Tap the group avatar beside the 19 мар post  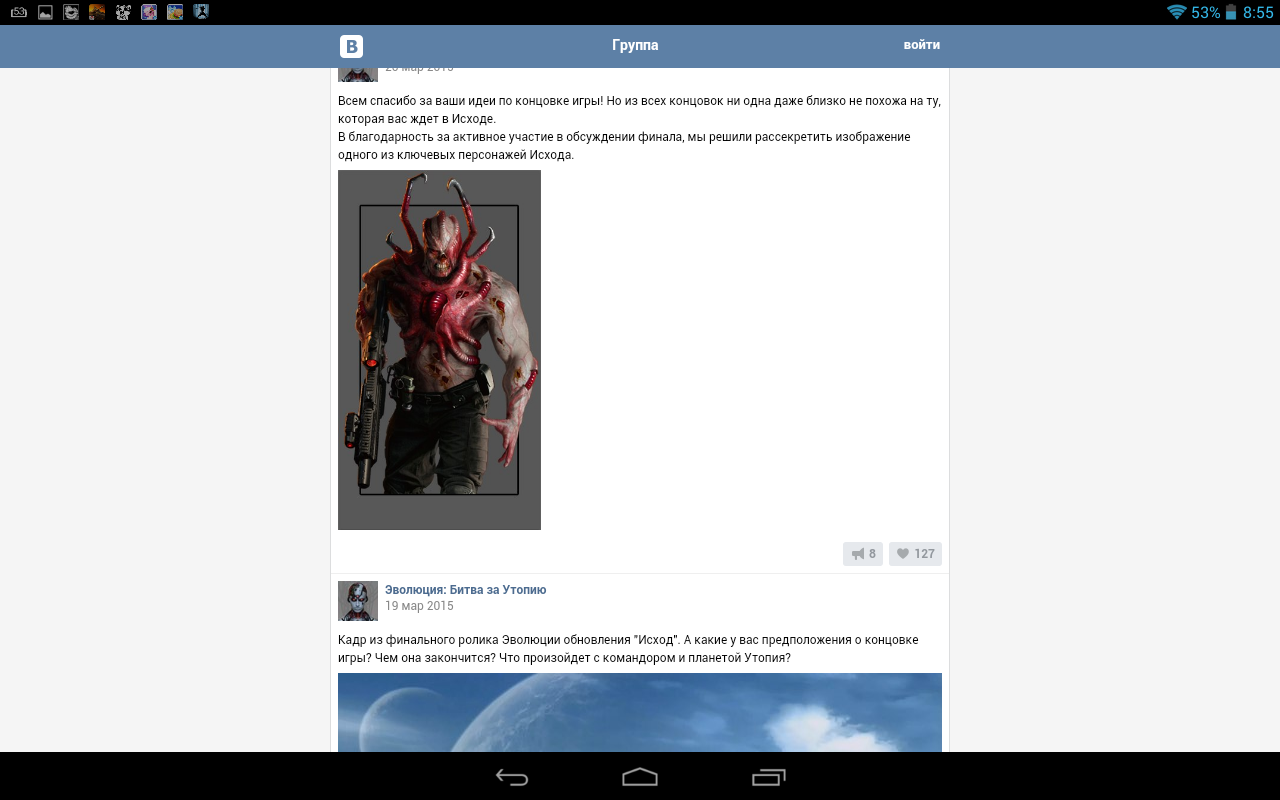pos(358,601)
